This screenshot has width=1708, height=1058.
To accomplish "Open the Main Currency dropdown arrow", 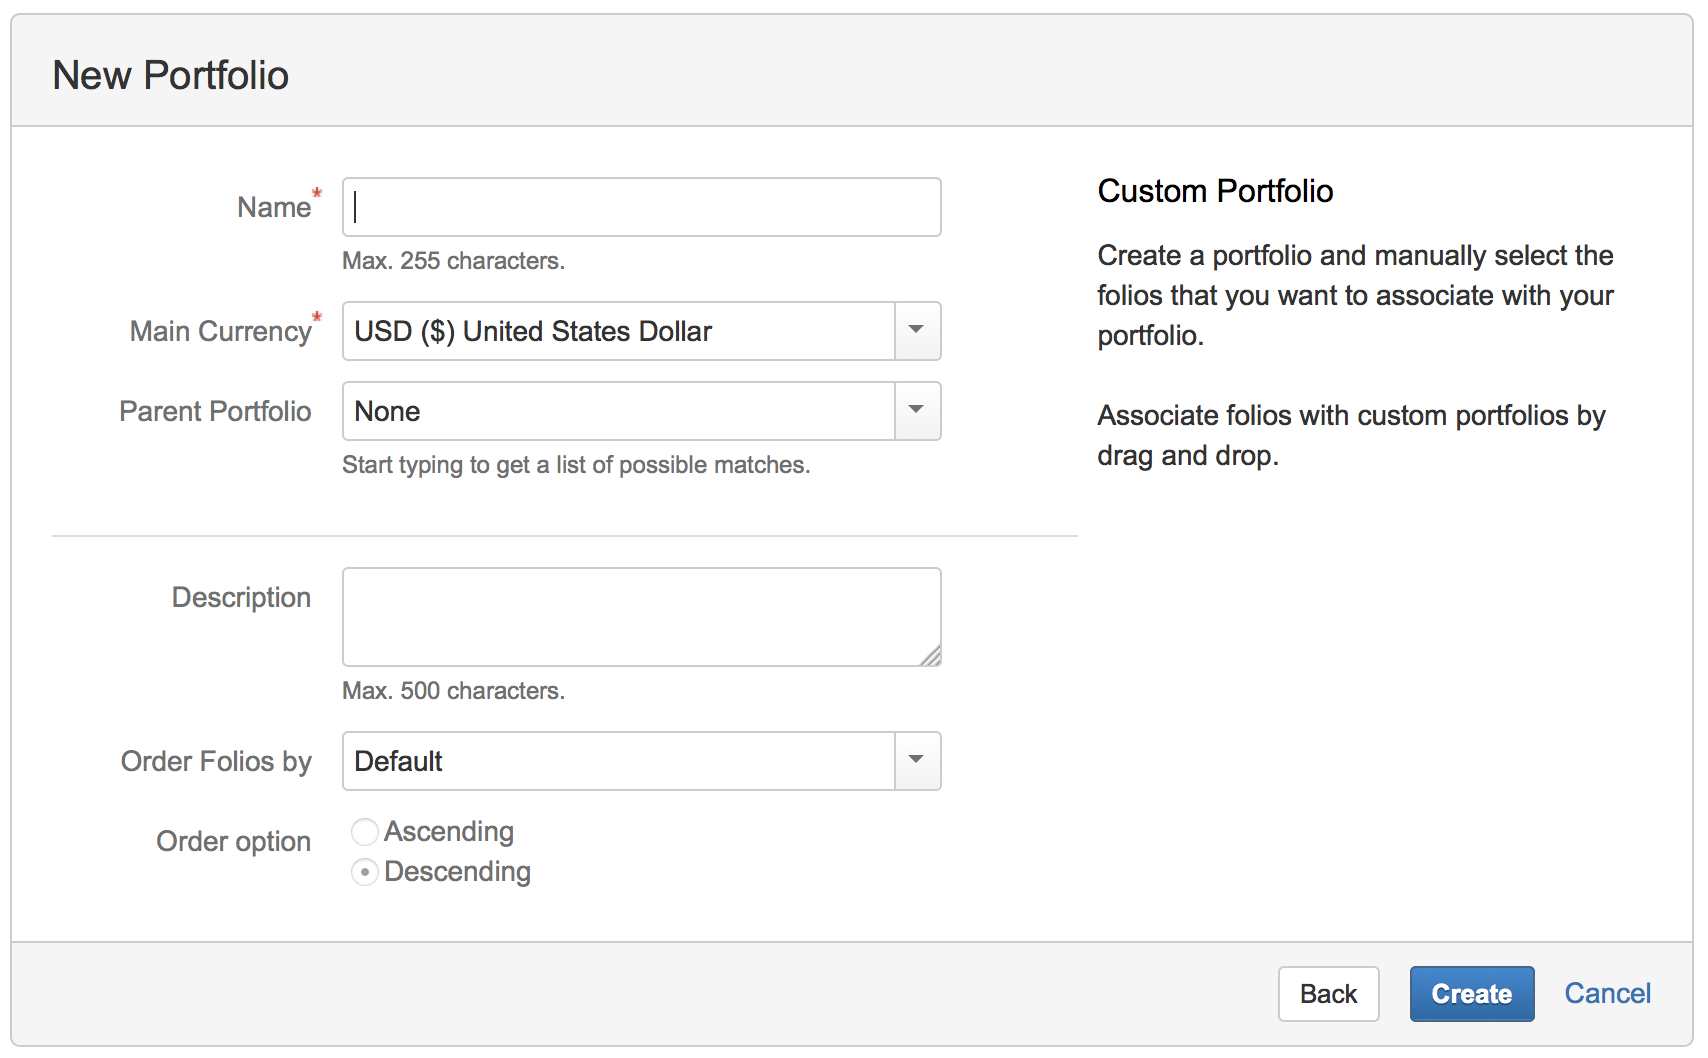I will click(x=916, y=331).
